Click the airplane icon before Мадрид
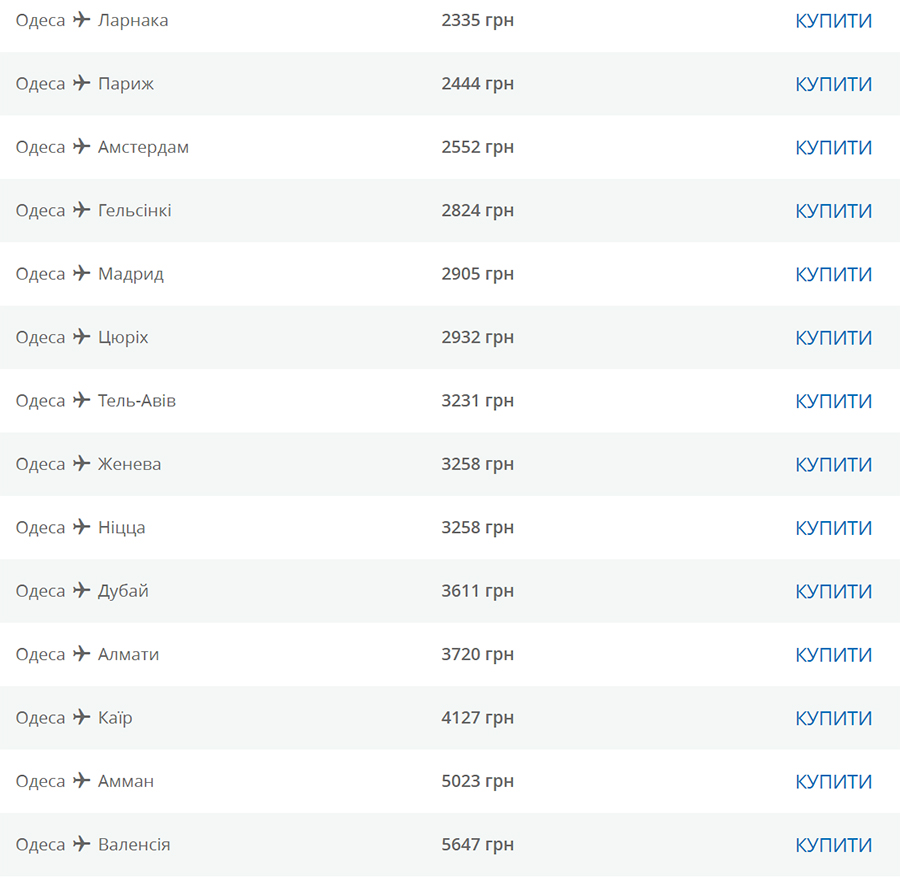The width and height of the screenshot is (900, 878). click(x=82, y=273)
